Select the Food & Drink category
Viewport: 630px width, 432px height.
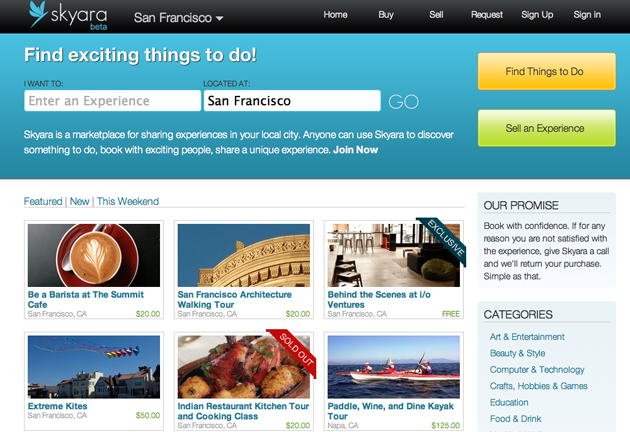click(x=515, y=419)
